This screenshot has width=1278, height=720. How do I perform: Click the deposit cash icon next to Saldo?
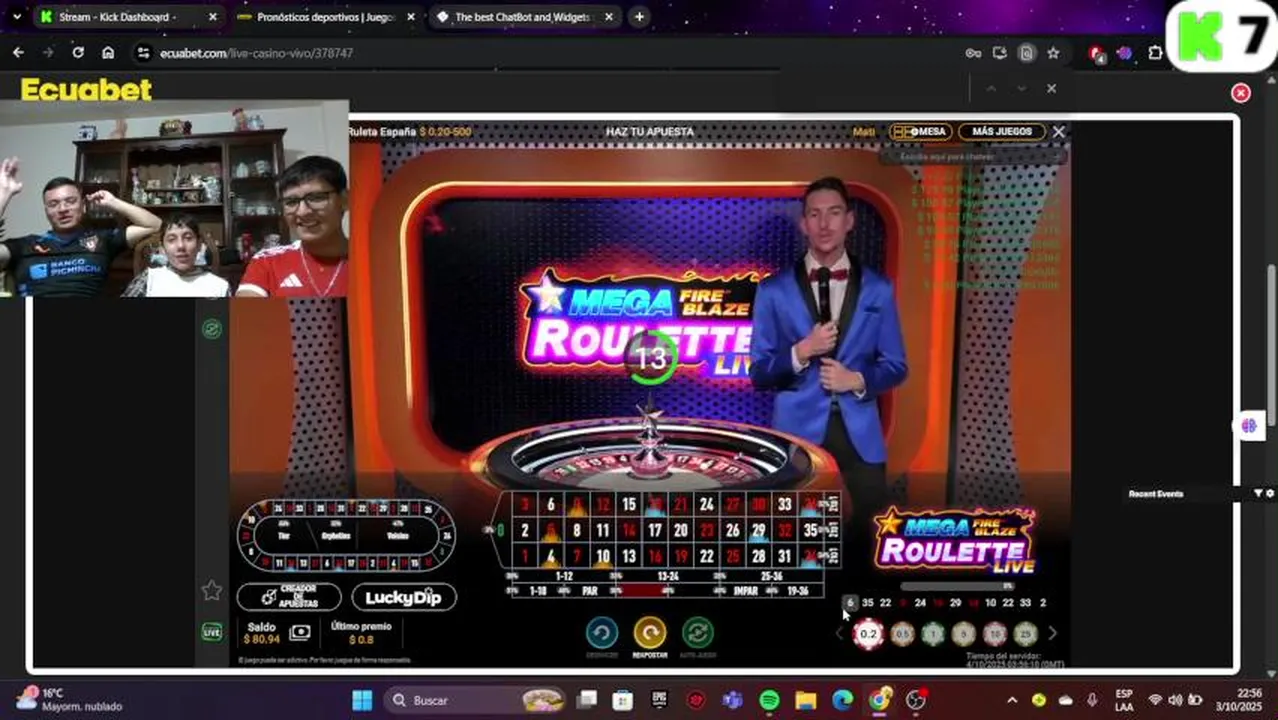point(300,633)
